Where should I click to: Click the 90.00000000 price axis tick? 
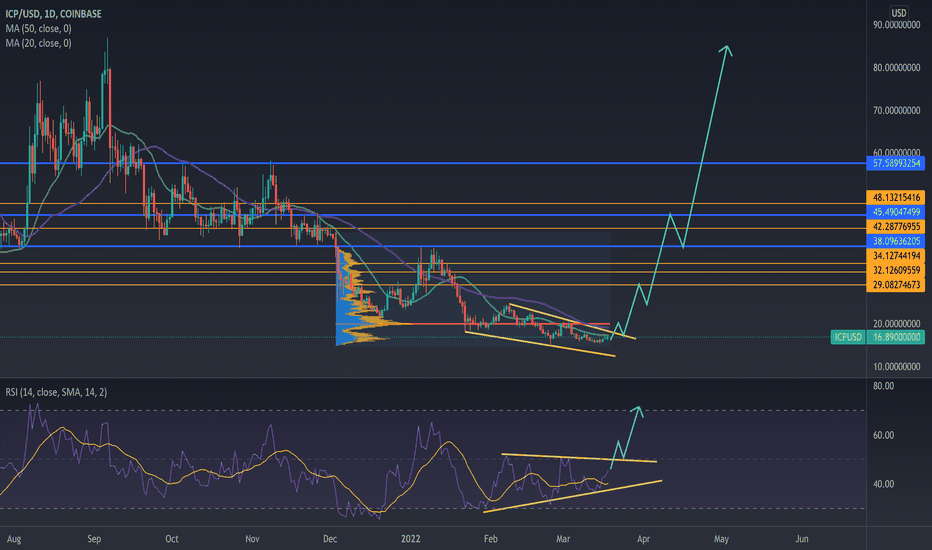point(896,25)
